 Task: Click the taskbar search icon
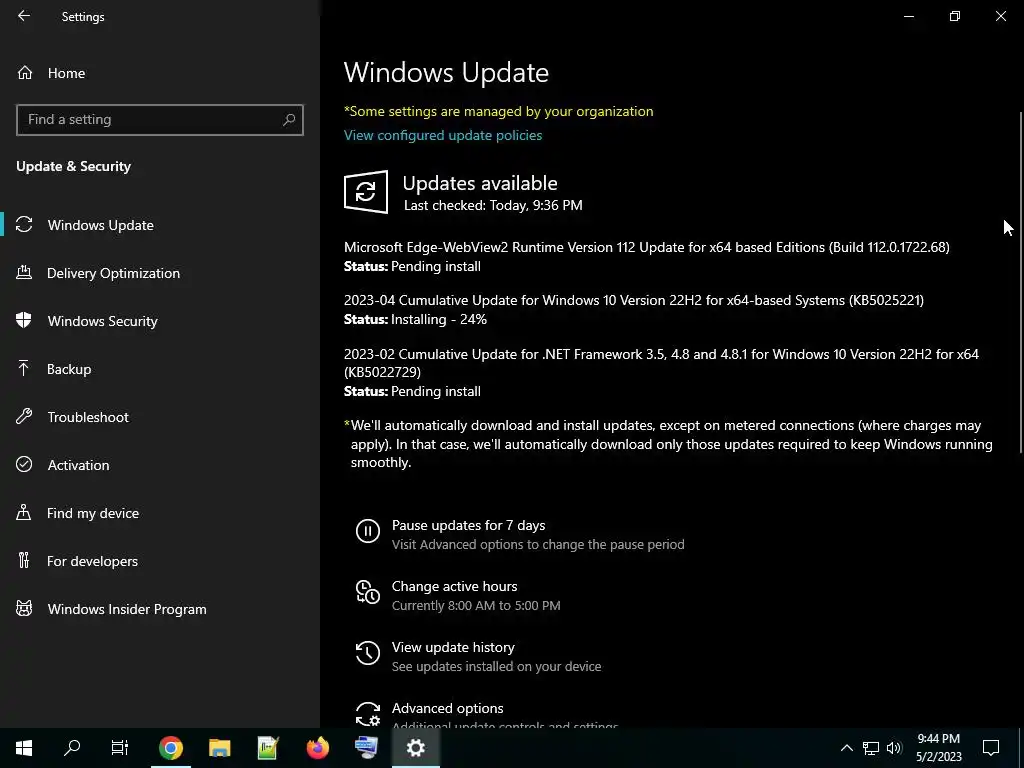[72, 748]
